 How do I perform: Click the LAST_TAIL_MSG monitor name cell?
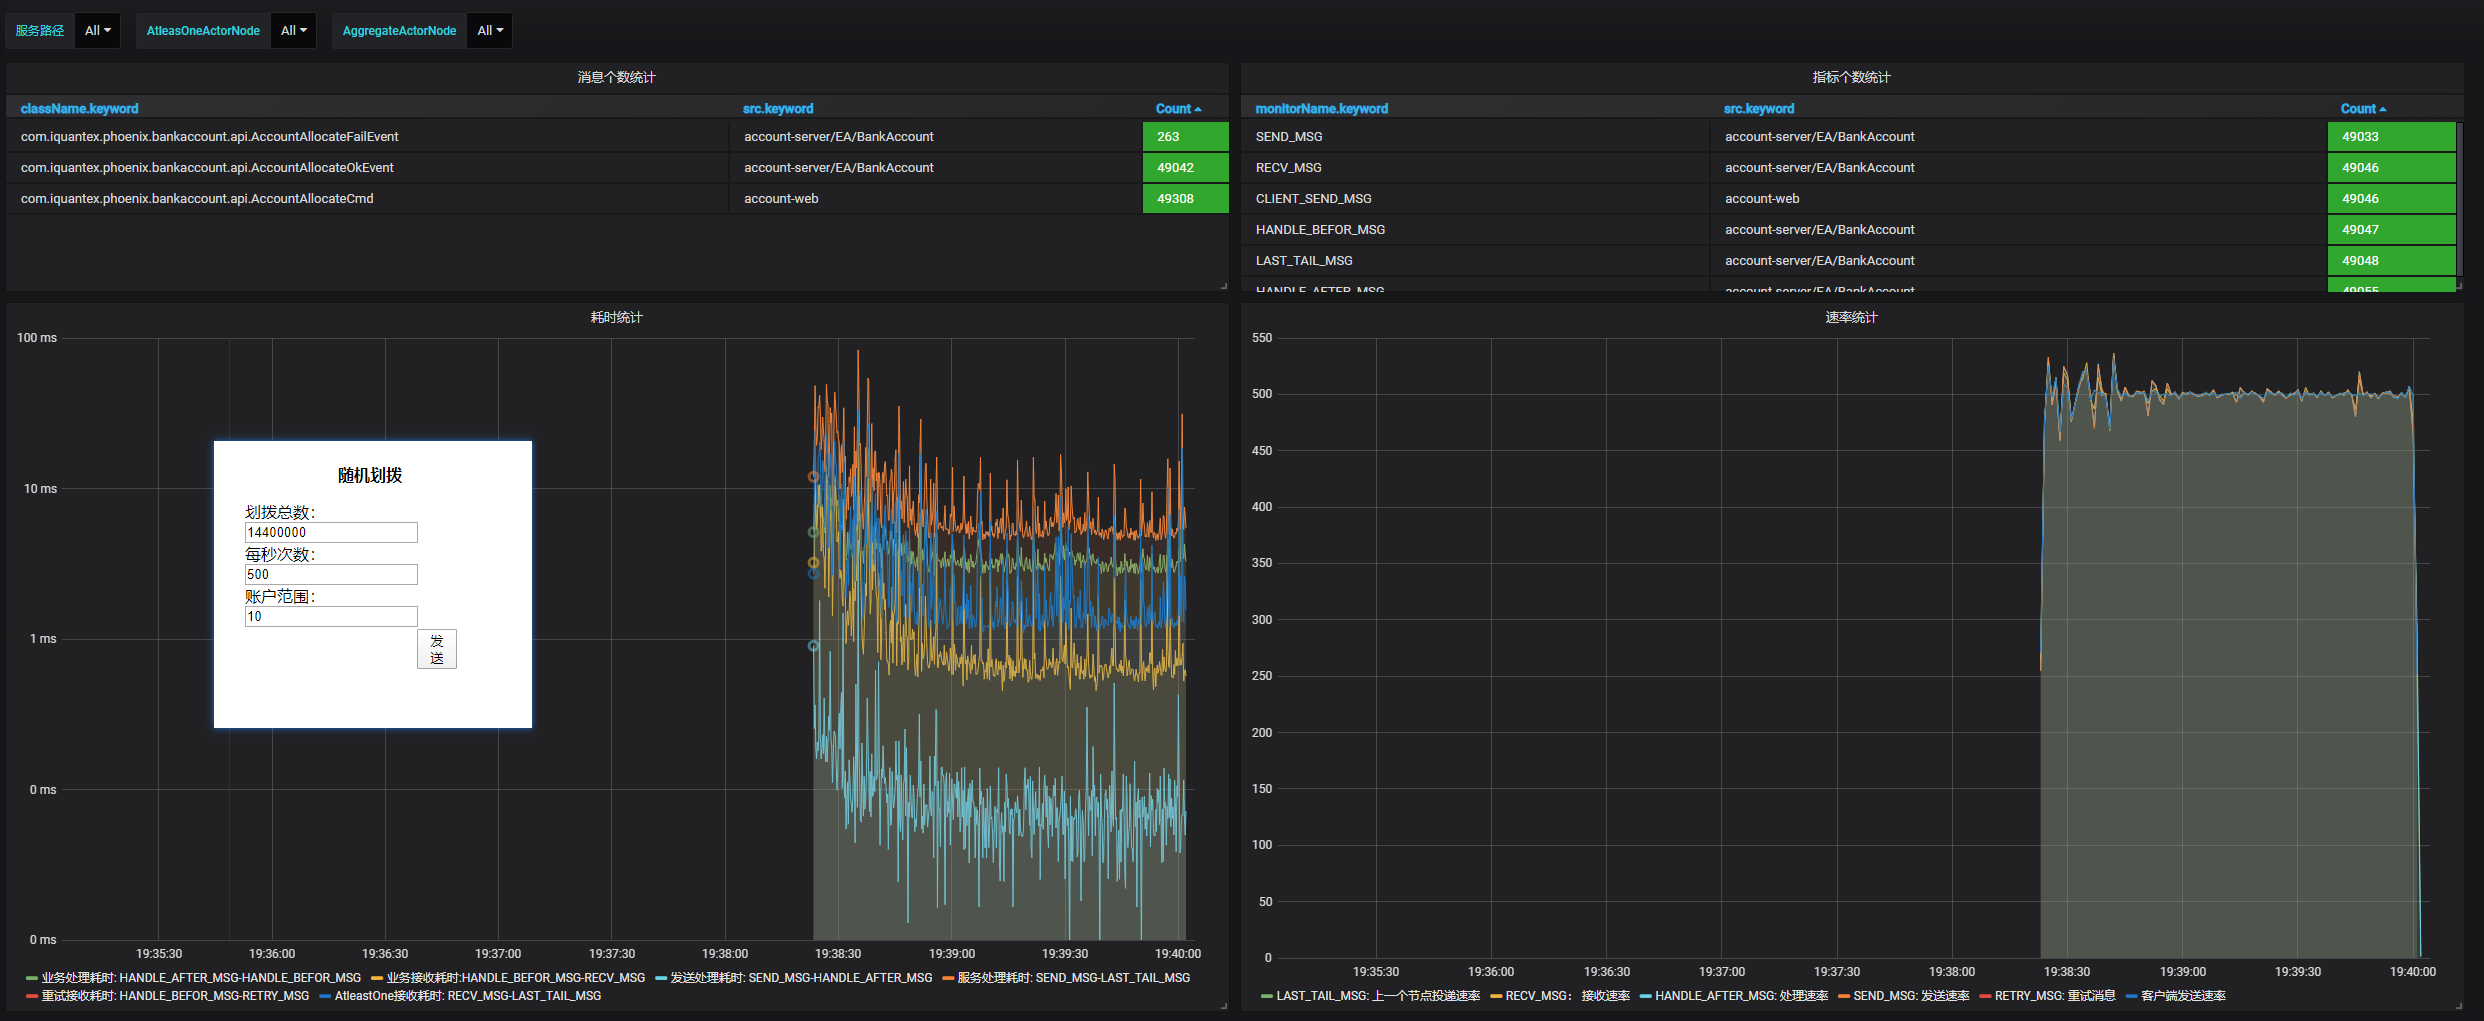coord(1475,261)
